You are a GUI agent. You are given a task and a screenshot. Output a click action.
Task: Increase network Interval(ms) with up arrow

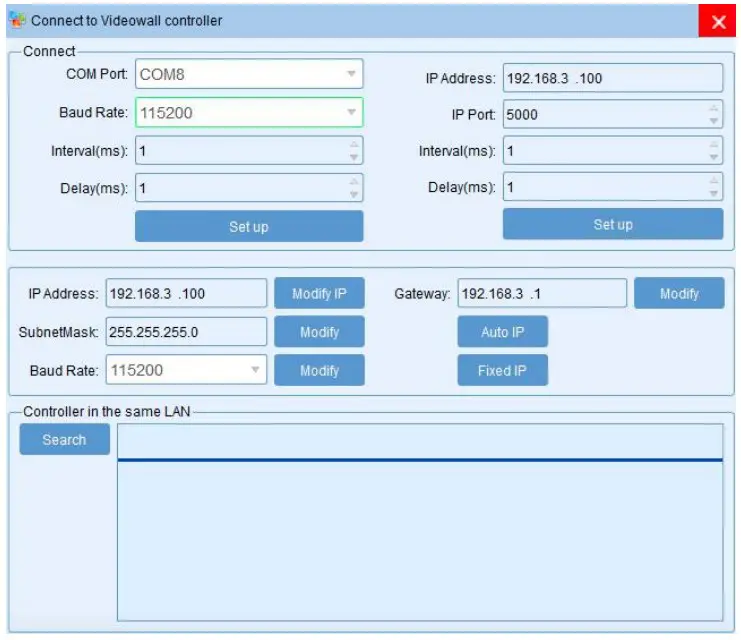tap(714, 144)
